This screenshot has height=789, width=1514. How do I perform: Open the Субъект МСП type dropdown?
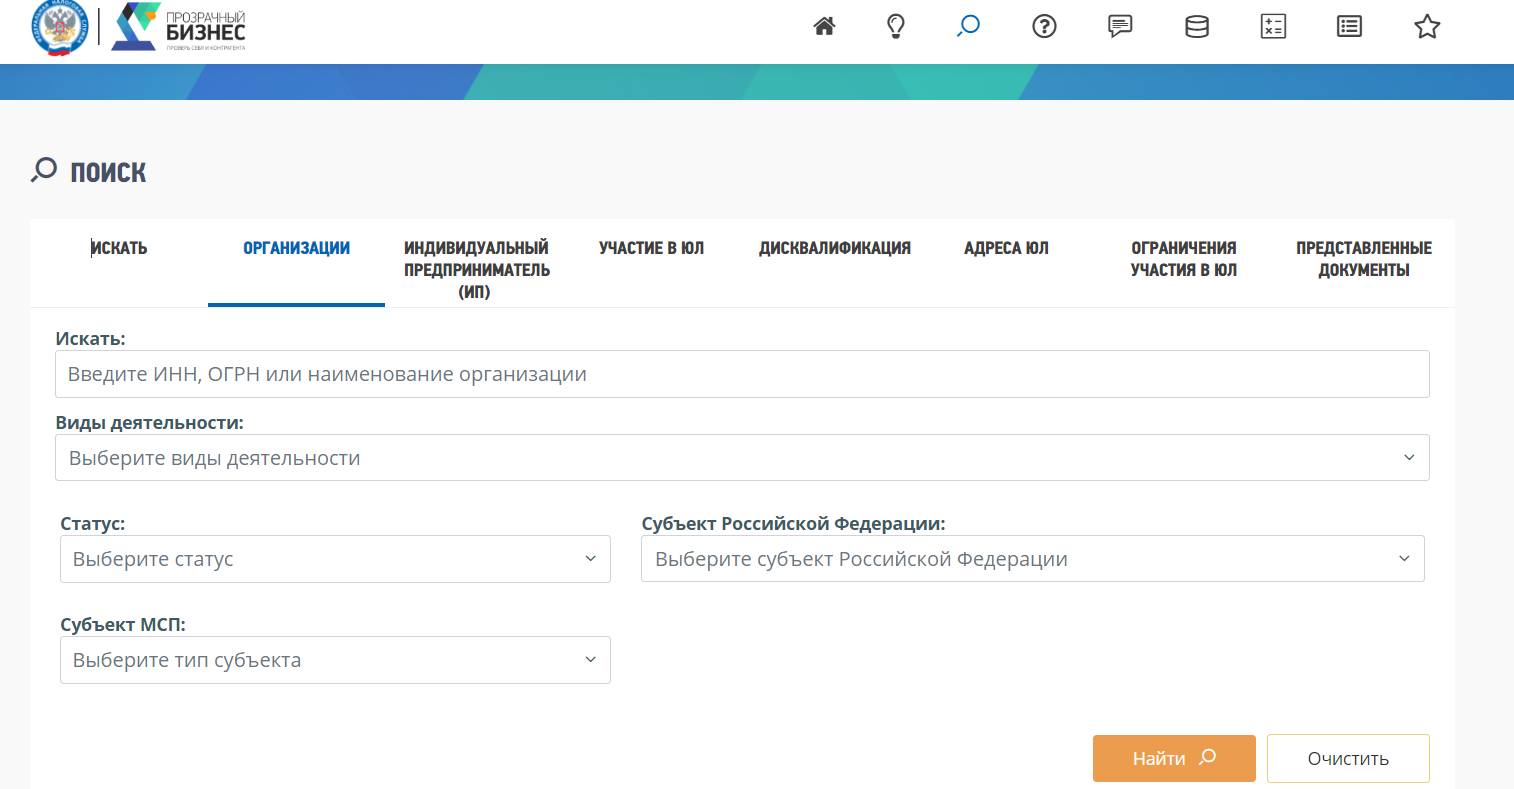tap(335, 660)
